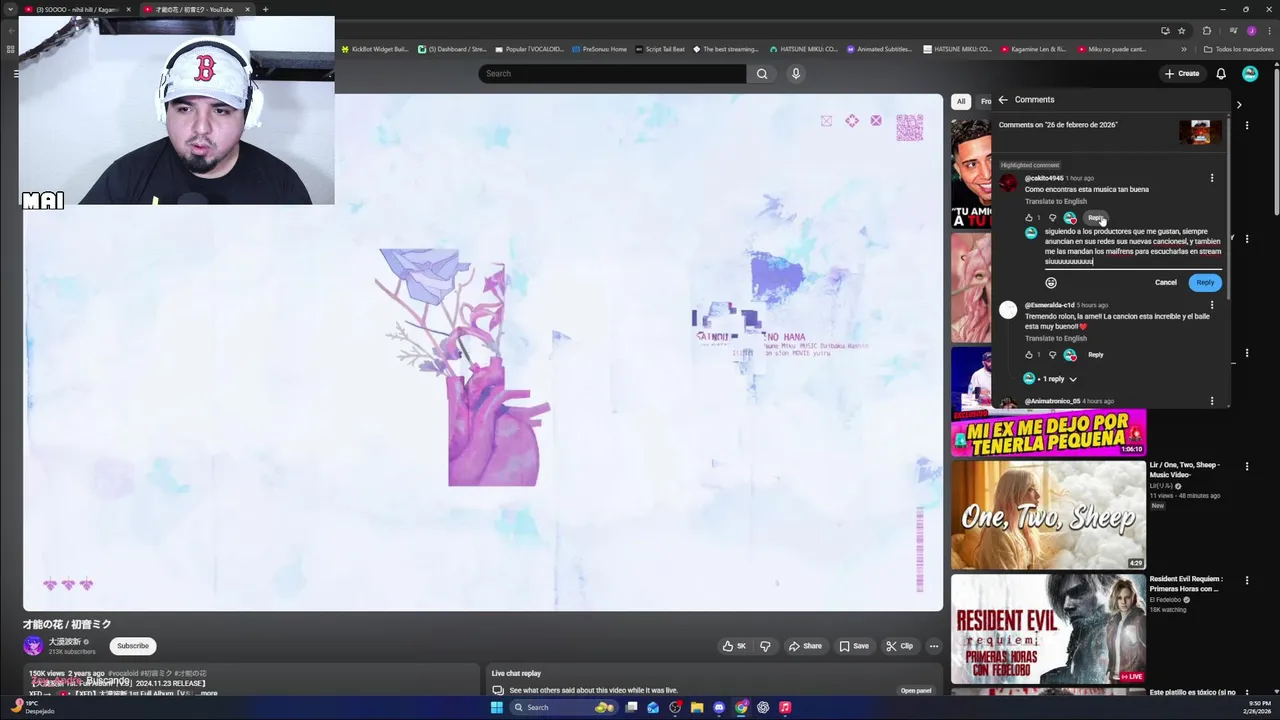Open options for One, Two, Sheep video

coord(1247,466)
